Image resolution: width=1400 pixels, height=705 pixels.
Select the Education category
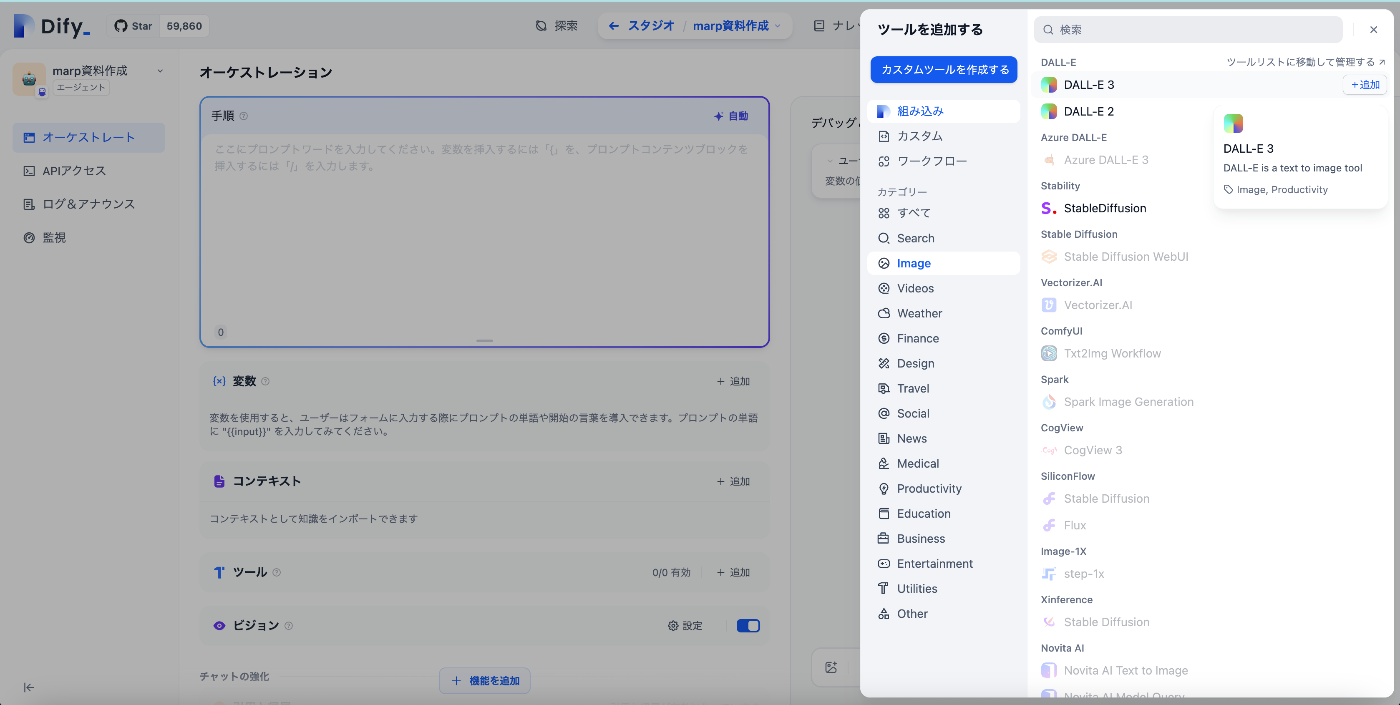pyautogui.click(x=943, y=513)
